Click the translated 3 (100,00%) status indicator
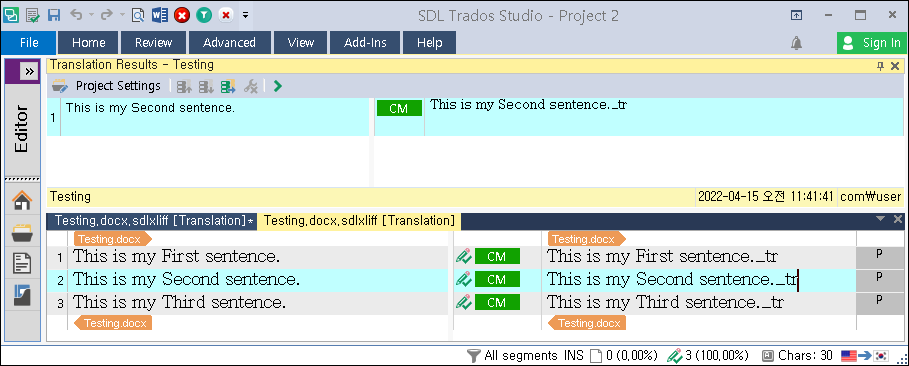This screenshot has height=366, width=909. (707, 355)
